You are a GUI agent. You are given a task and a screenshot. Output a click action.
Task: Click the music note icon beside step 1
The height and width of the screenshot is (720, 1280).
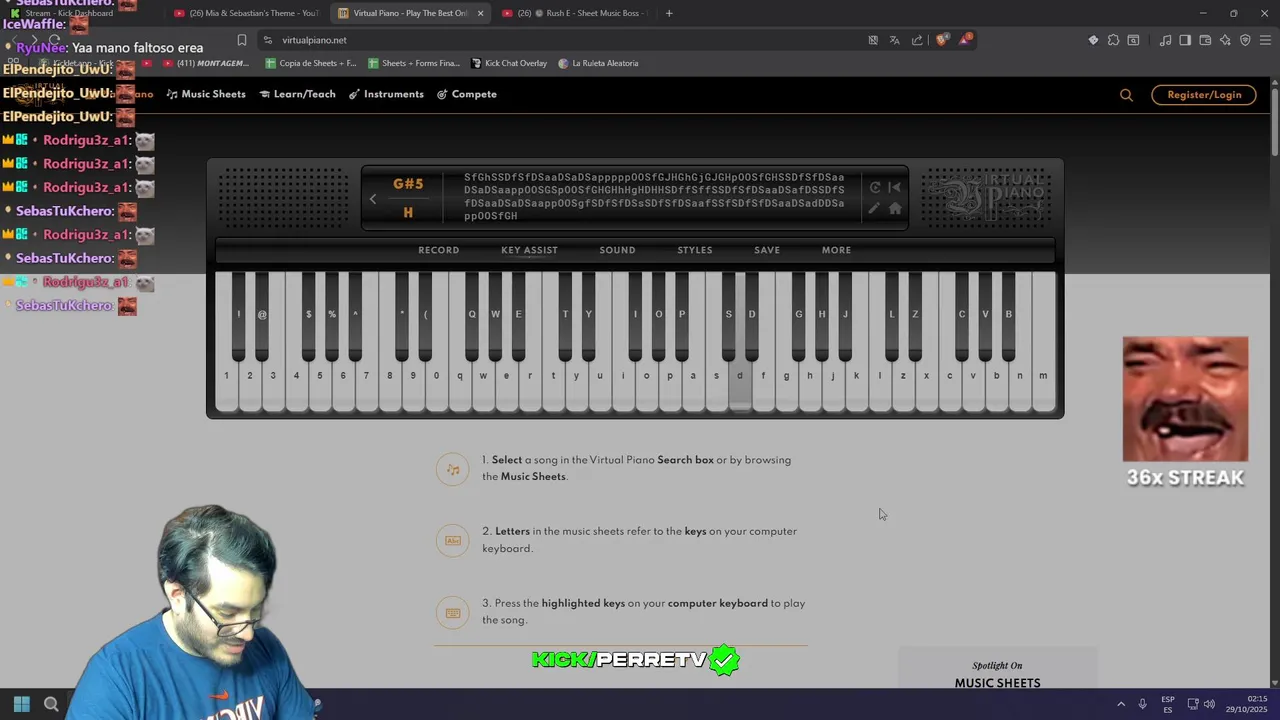(453, 469)
